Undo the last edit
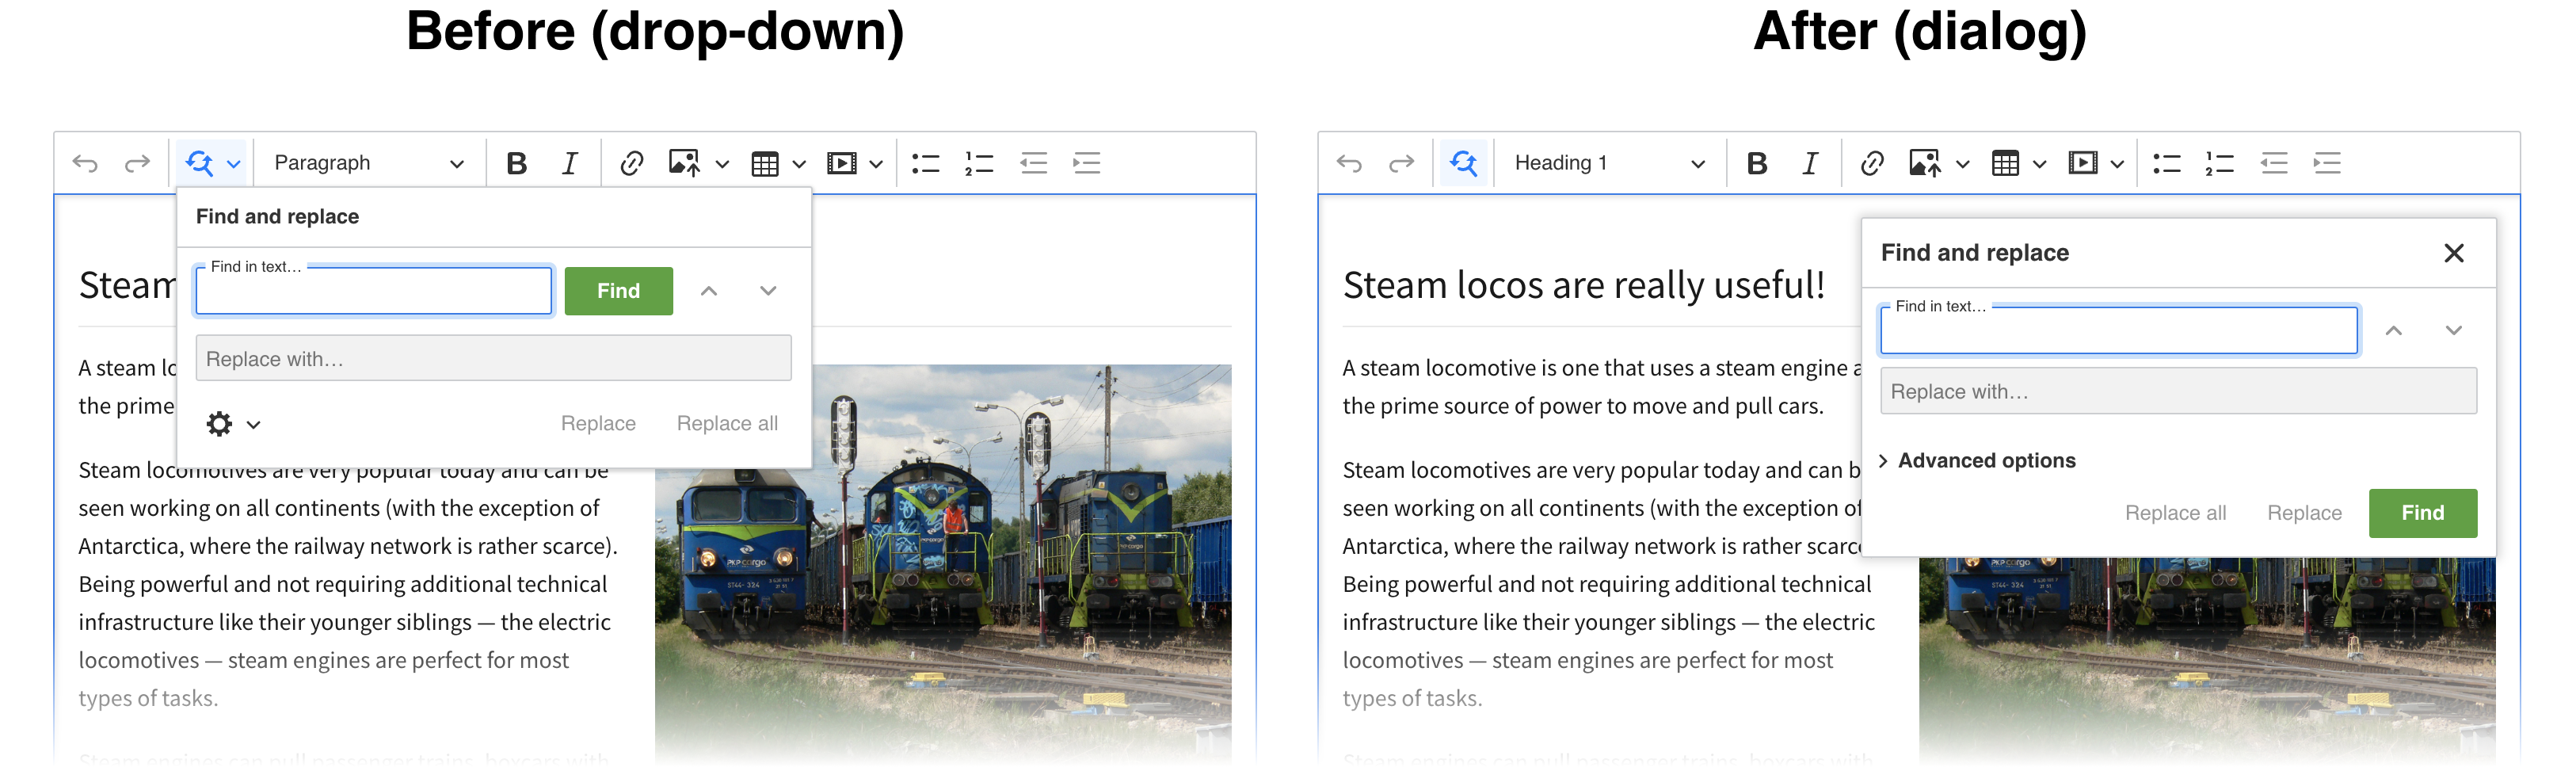2576x767 pixels. pyautogui.click(x=86, y=162)
